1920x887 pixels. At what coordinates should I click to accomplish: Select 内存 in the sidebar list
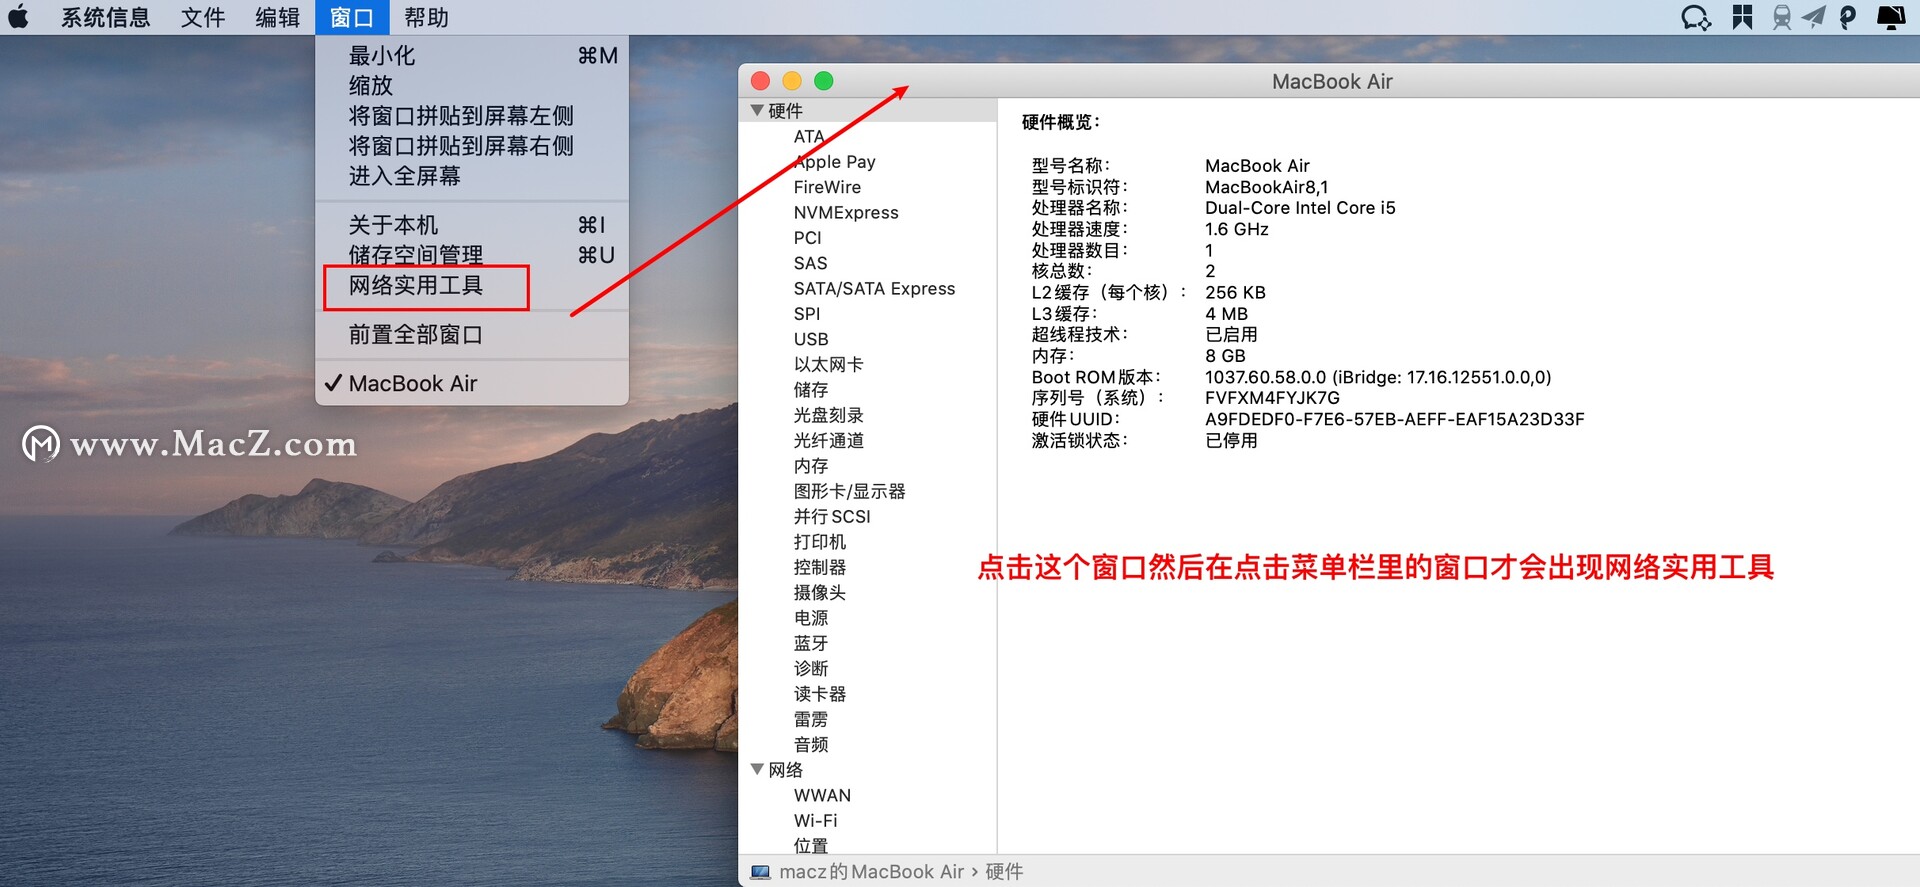pos(811,466)
